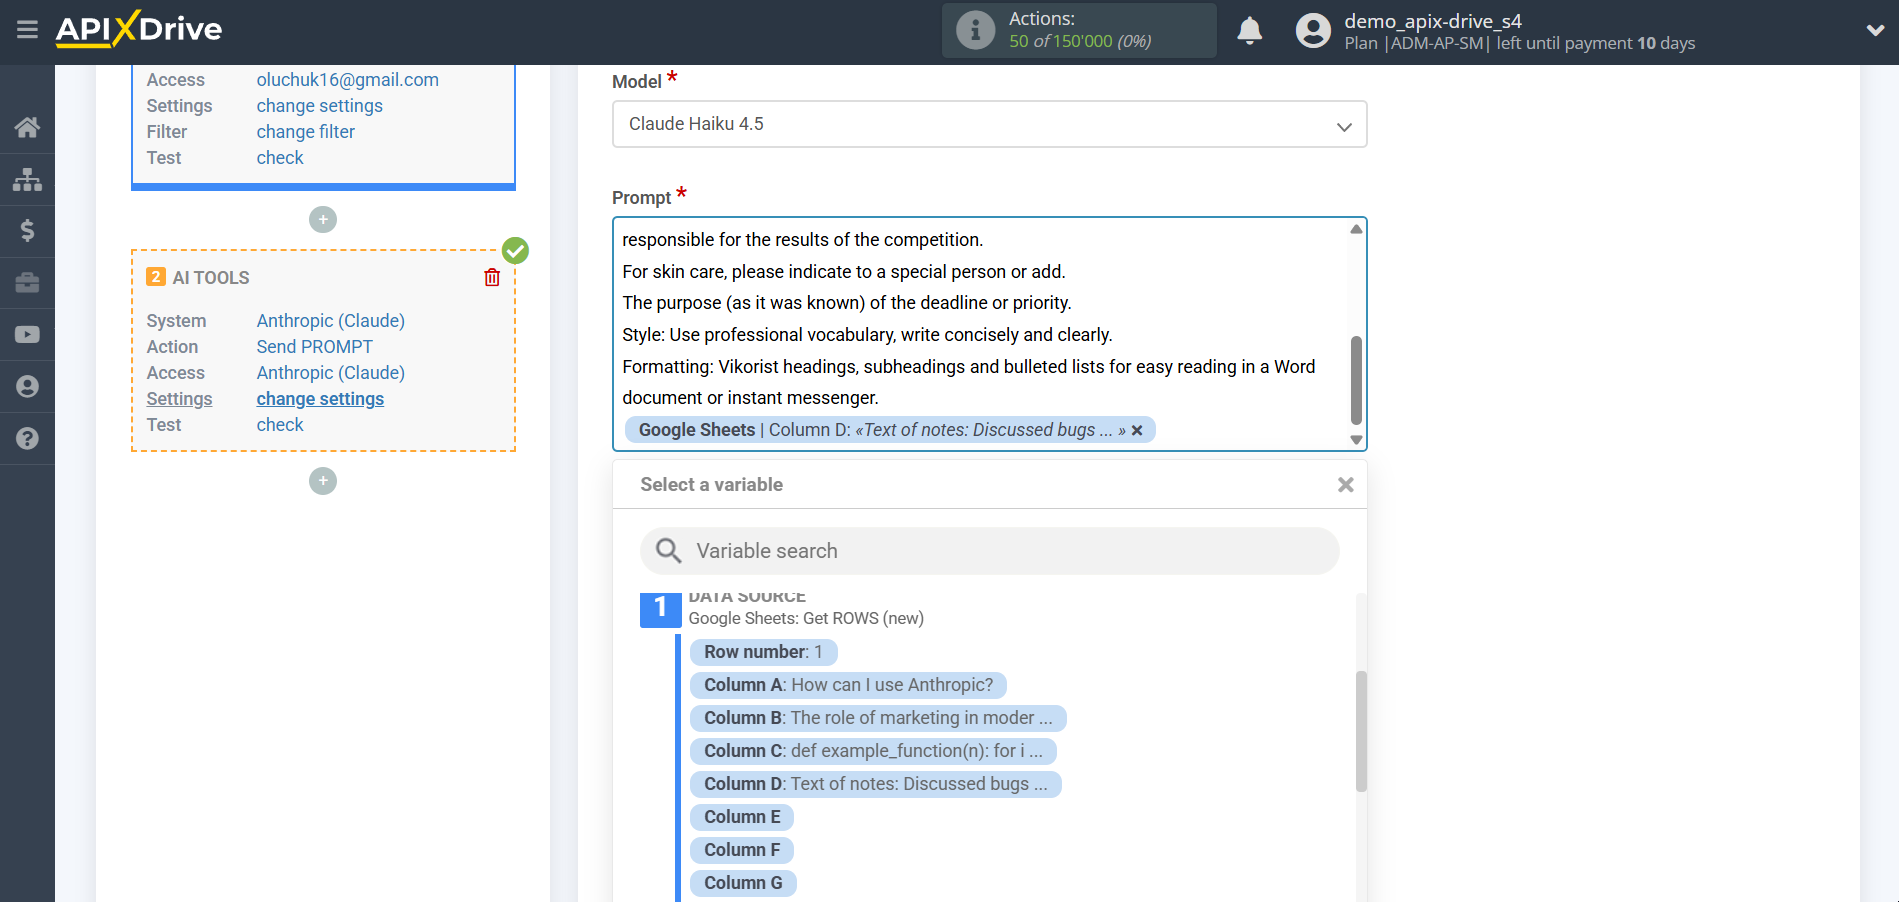Insert the Column E variable

[742, 817]
